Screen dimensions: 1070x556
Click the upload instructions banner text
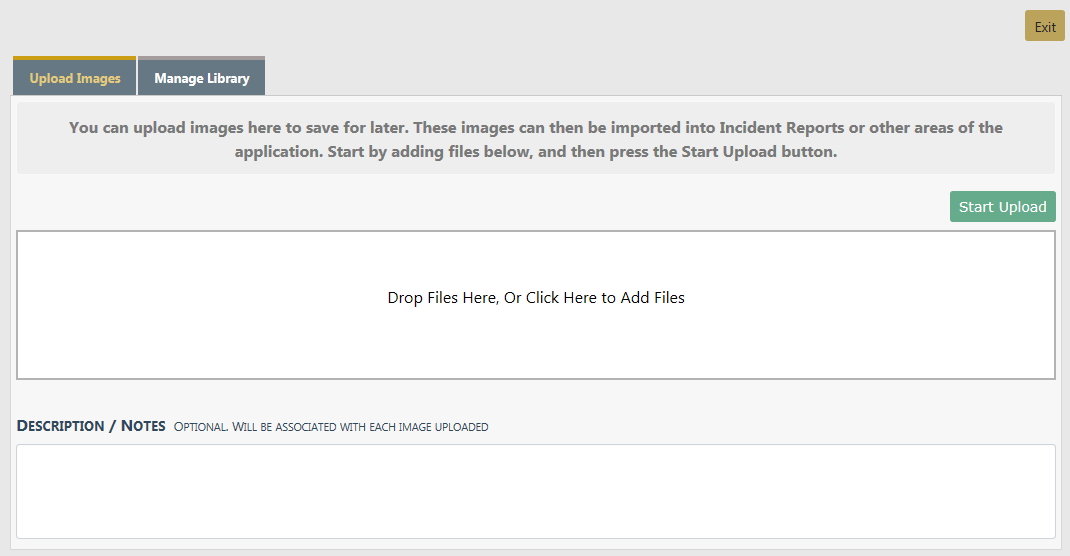pyautogui.click(x=535, y=140)
